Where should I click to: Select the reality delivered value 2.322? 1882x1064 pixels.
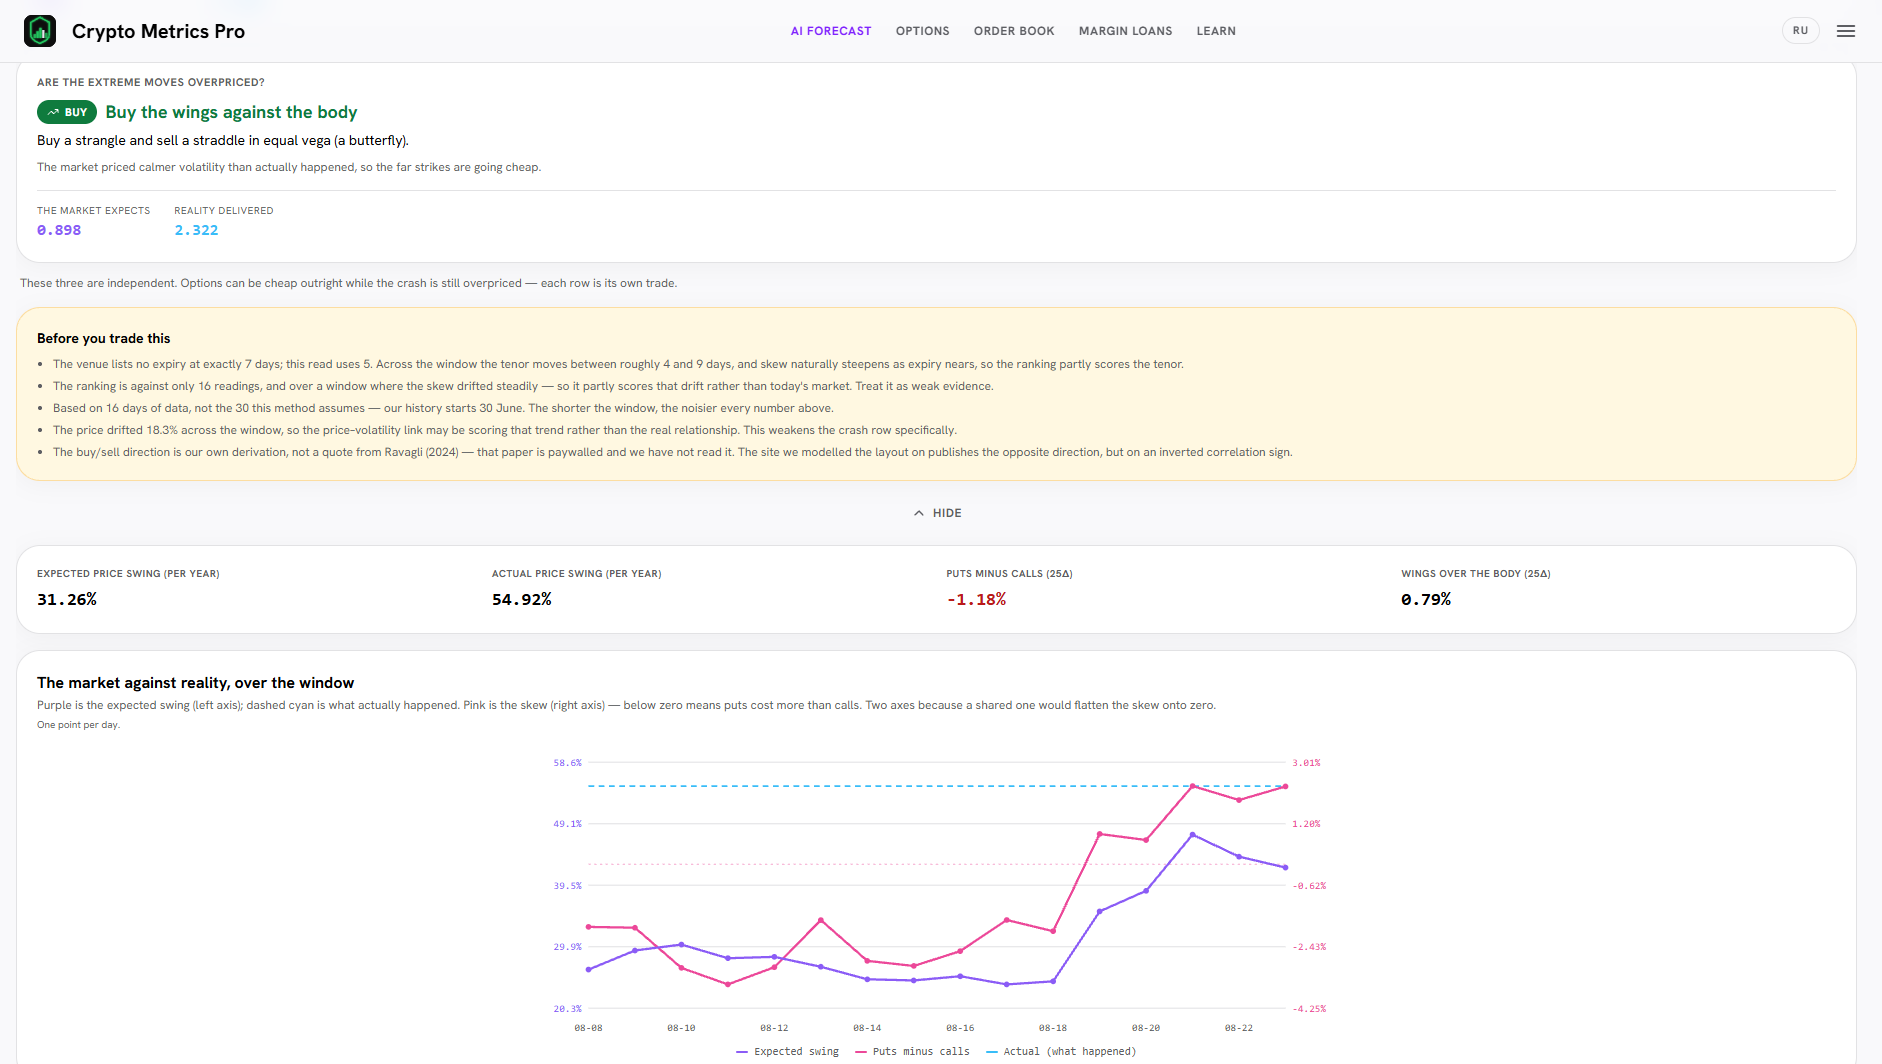pos(196,230)
